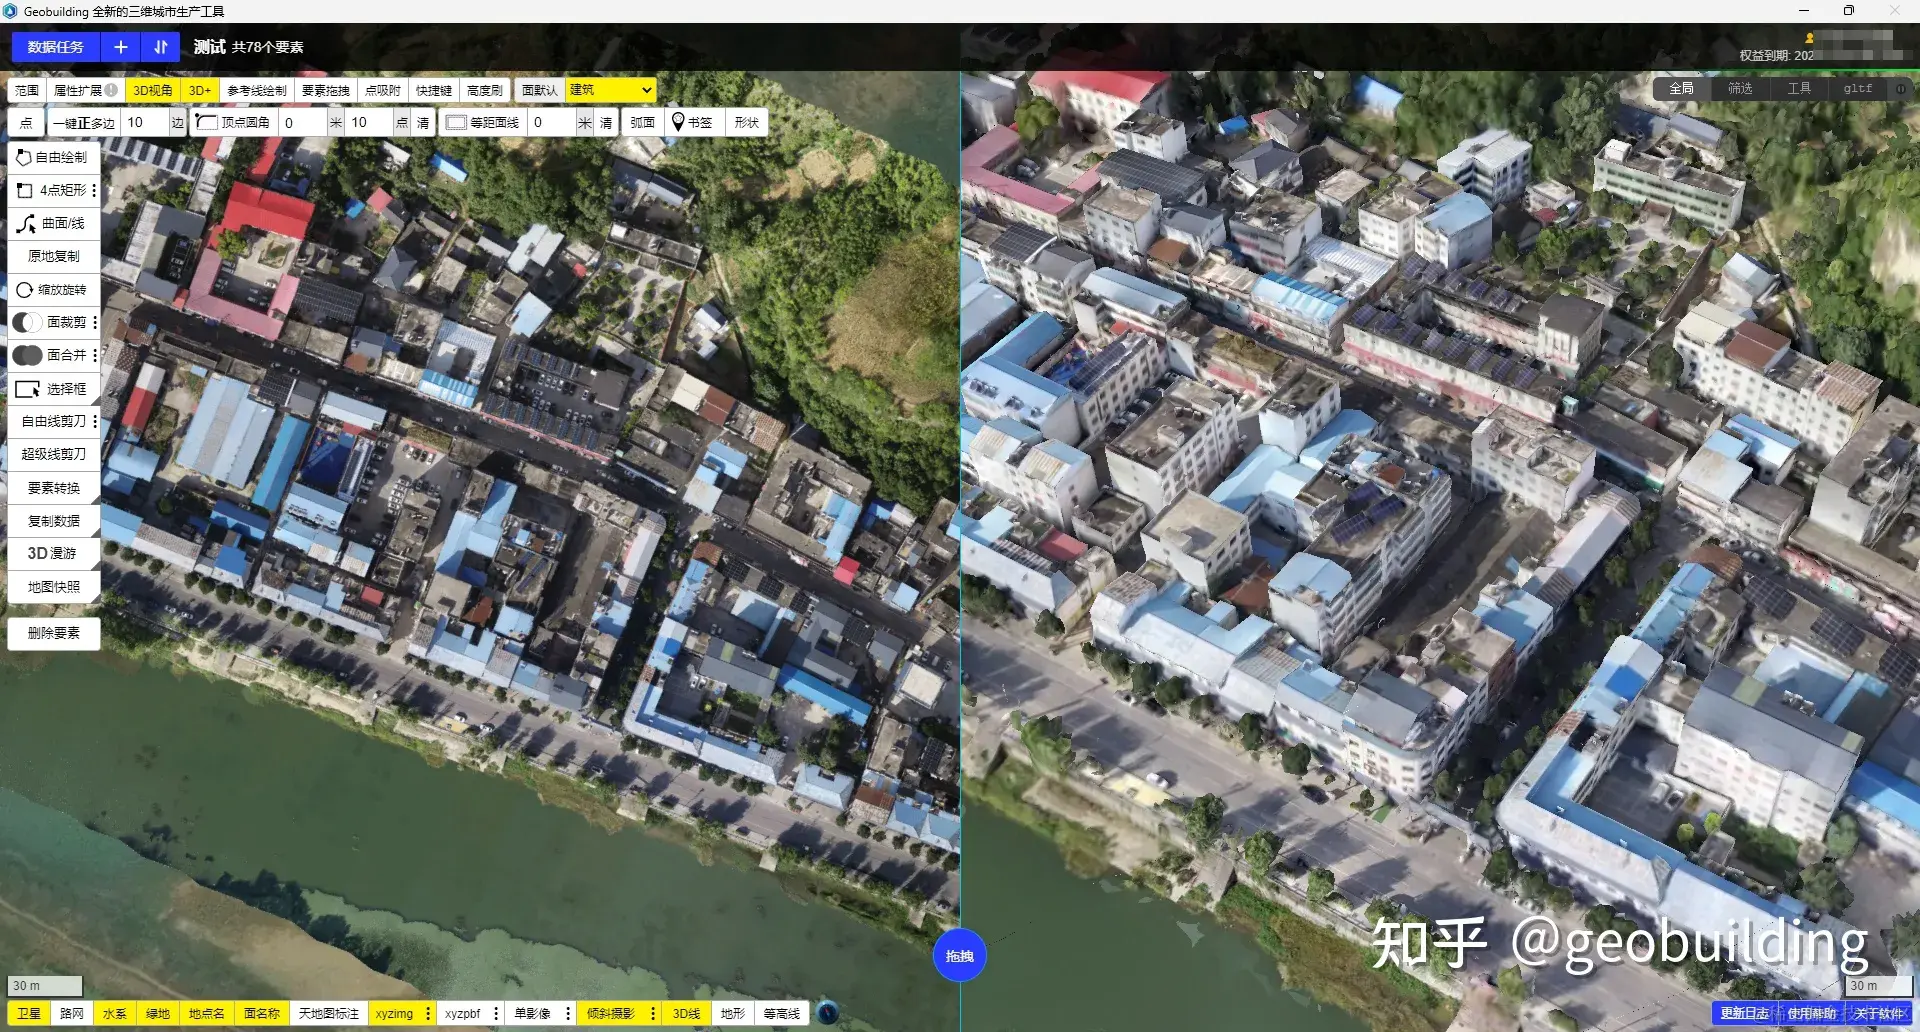
Task: Open options dots for 单影像 layer
Action: coord(568,1013)
